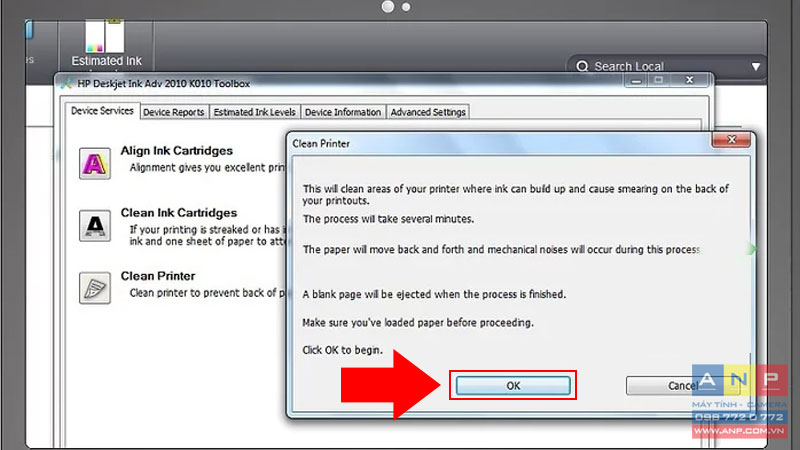Click 'A blank page will be ejected' text
This screenshot has height=450, width=800.
point(434,294)
